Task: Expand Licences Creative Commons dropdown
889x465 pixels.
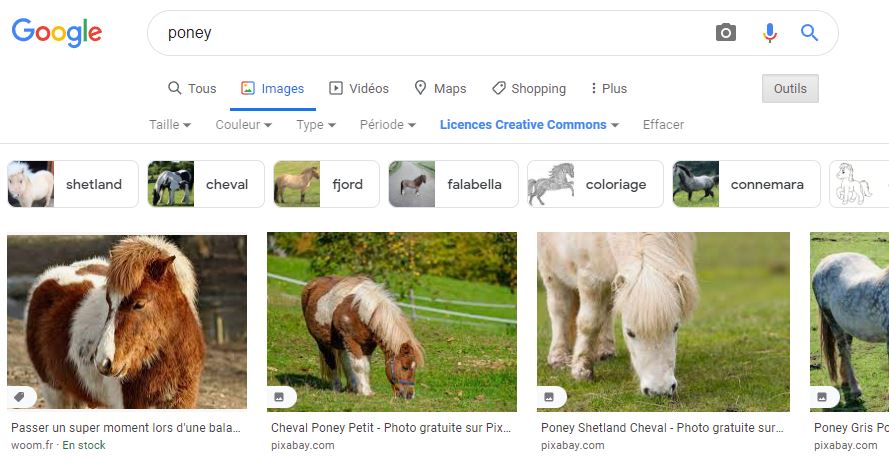Action: (x=529, y=125)
